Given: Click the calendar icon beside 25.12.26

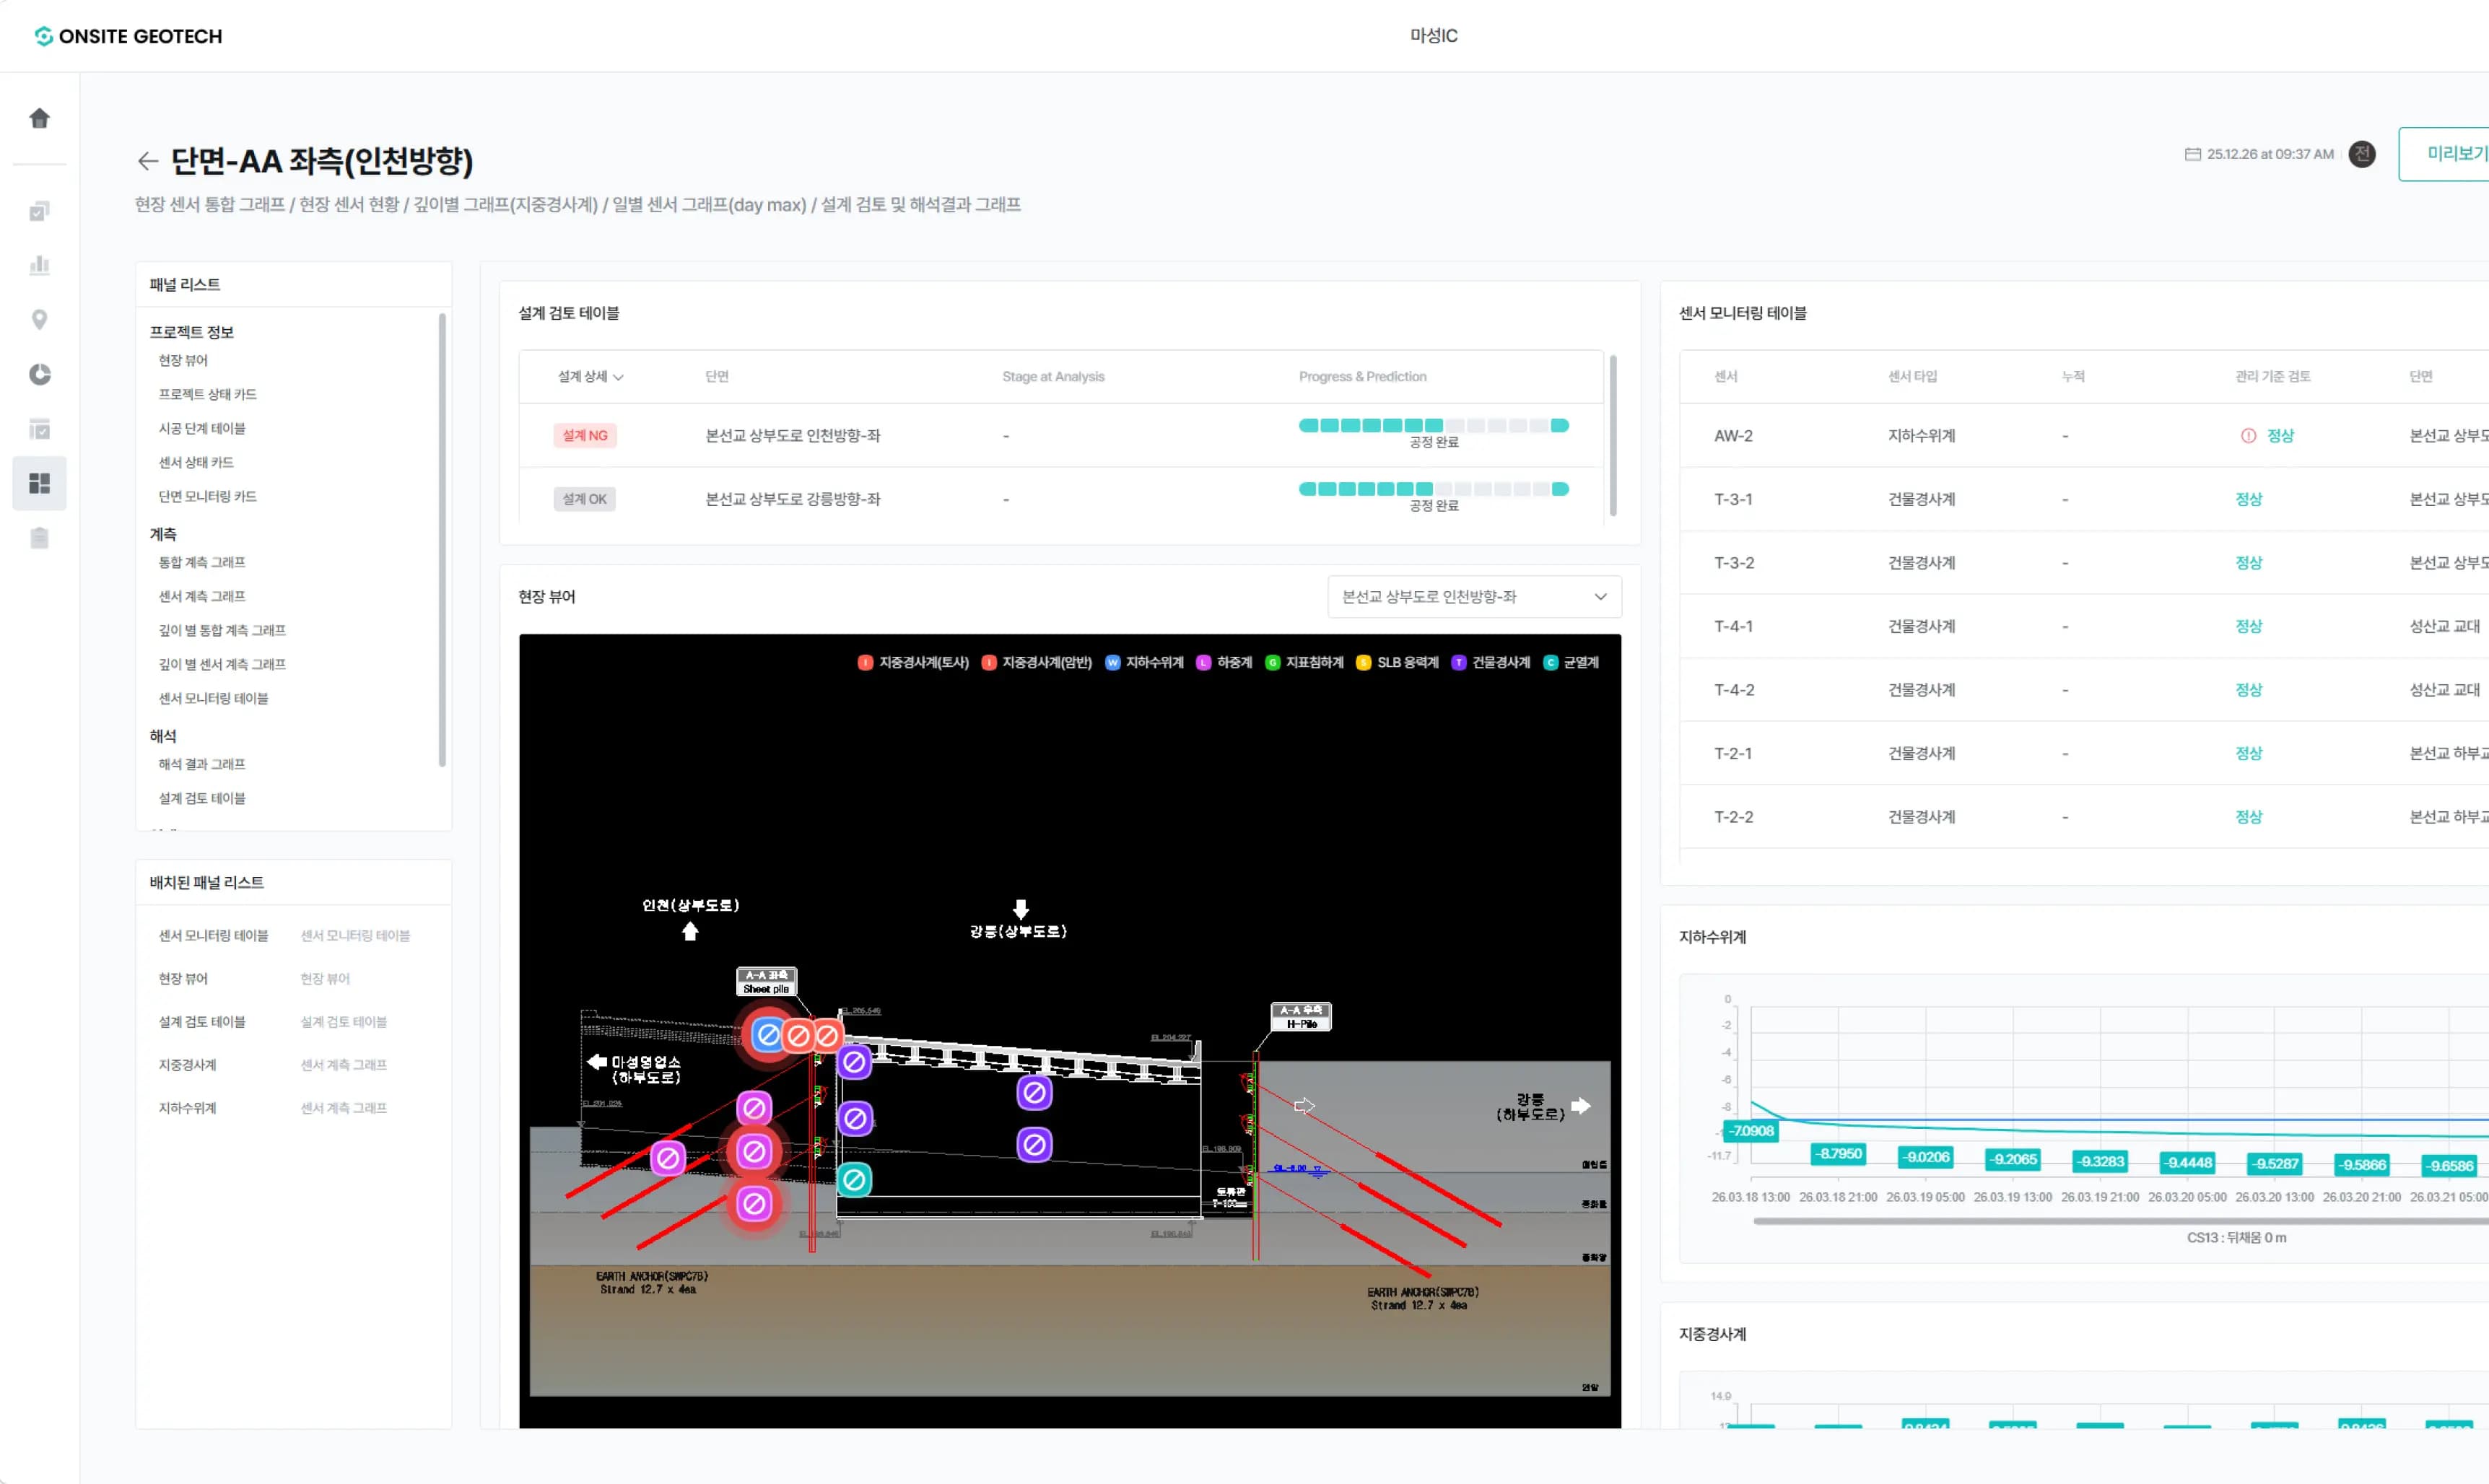Looking at the screenshot, I should [x=2192, y=154].
